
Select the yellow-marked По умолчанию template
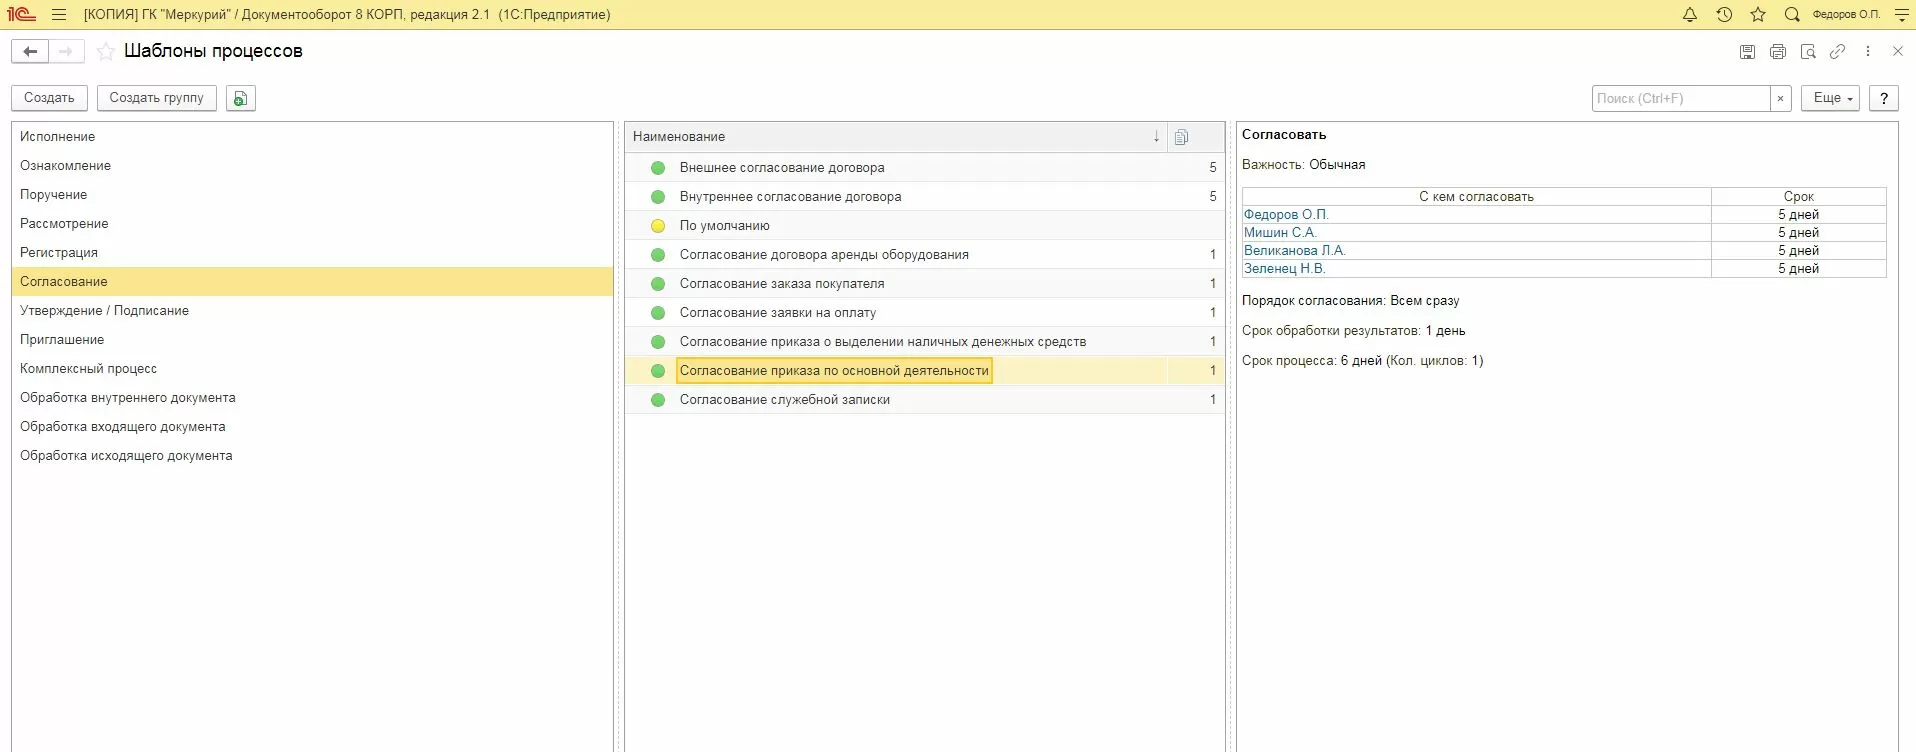click(724, 226)
